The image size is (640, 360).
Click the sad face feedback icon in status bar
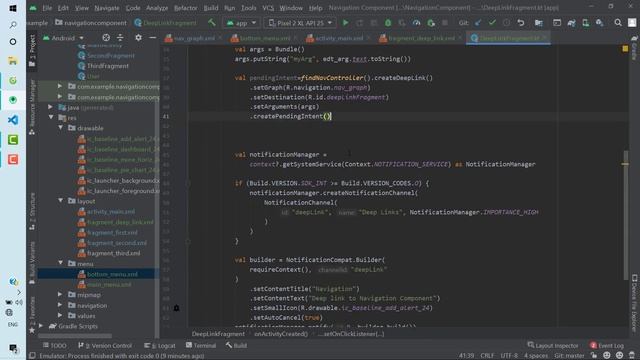(x=620, y=356)
